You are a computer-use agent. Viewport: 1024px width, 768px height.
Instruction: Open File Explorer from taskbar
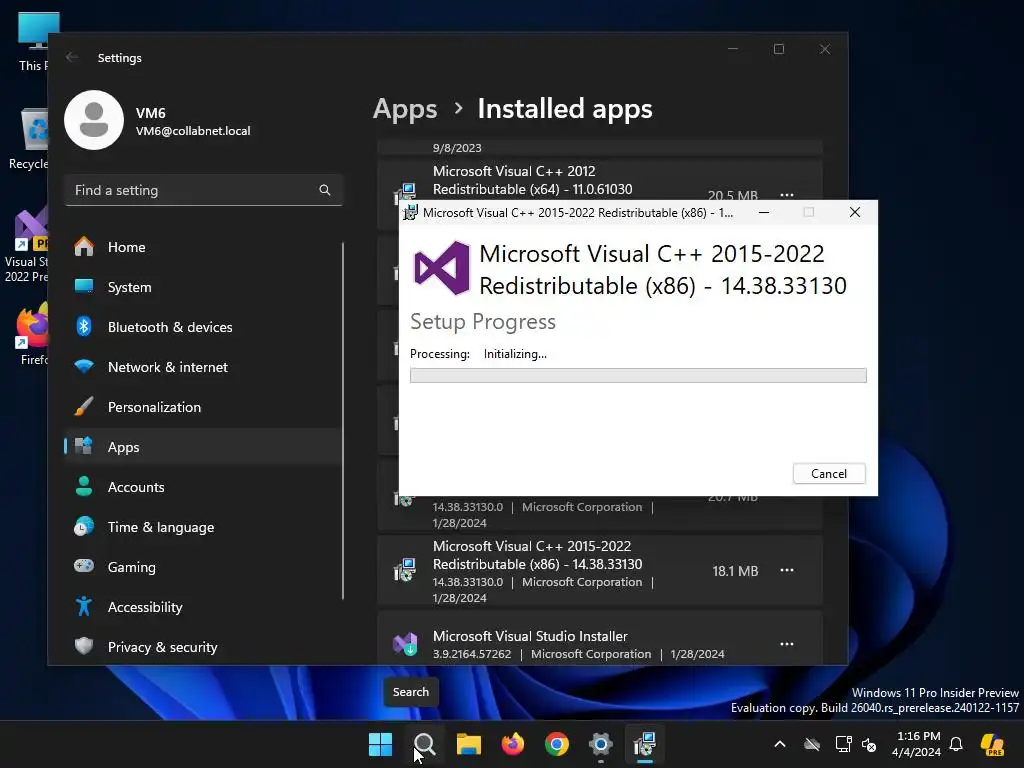[468, 744]
